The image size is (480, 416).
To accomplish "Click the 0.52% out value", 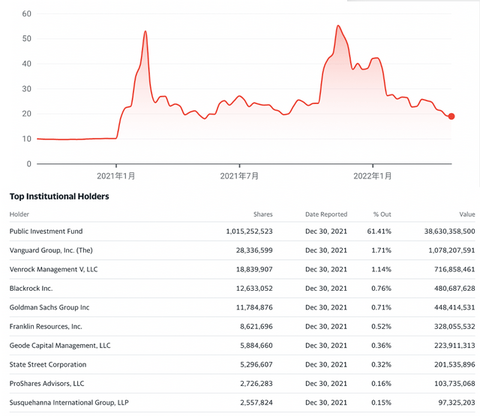I will tap(381, 326).
